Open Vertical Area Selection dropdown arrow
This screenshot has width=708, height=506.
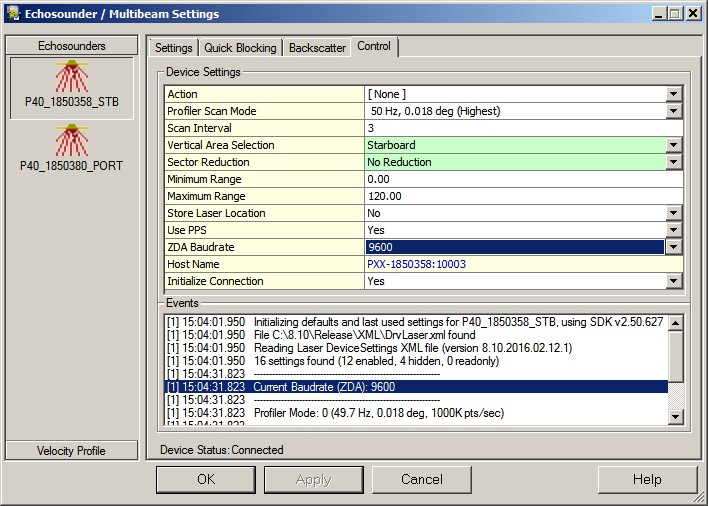click(674, 145)
